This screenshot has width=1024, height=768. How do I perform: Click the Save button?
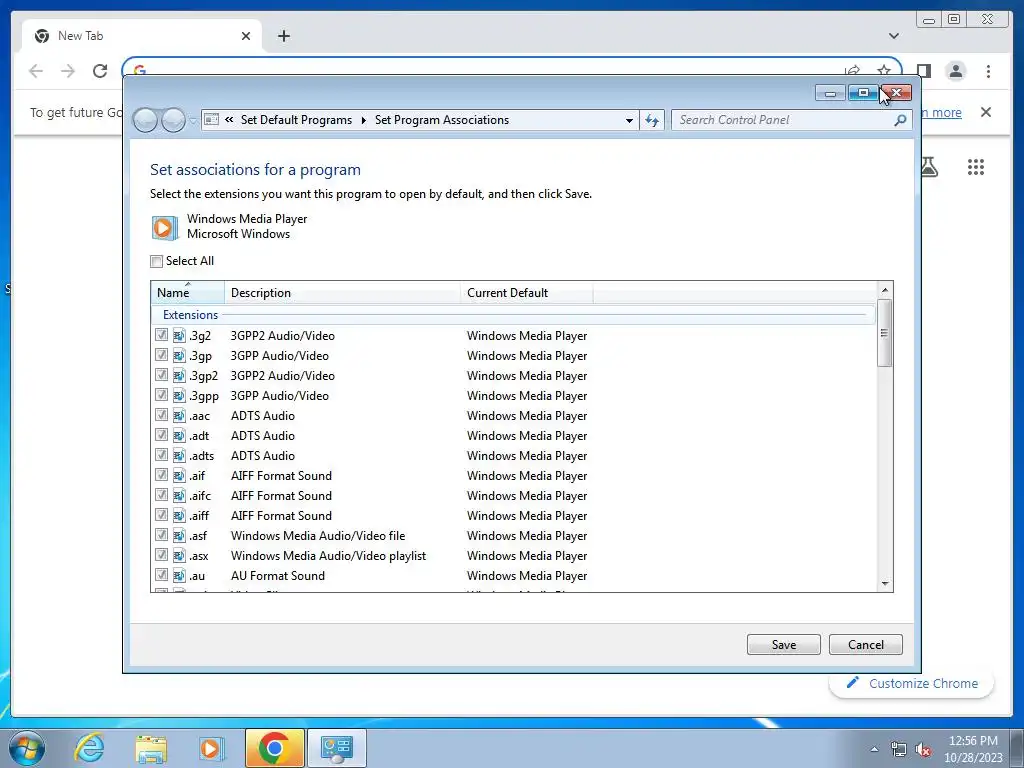[x=784, y=645]
